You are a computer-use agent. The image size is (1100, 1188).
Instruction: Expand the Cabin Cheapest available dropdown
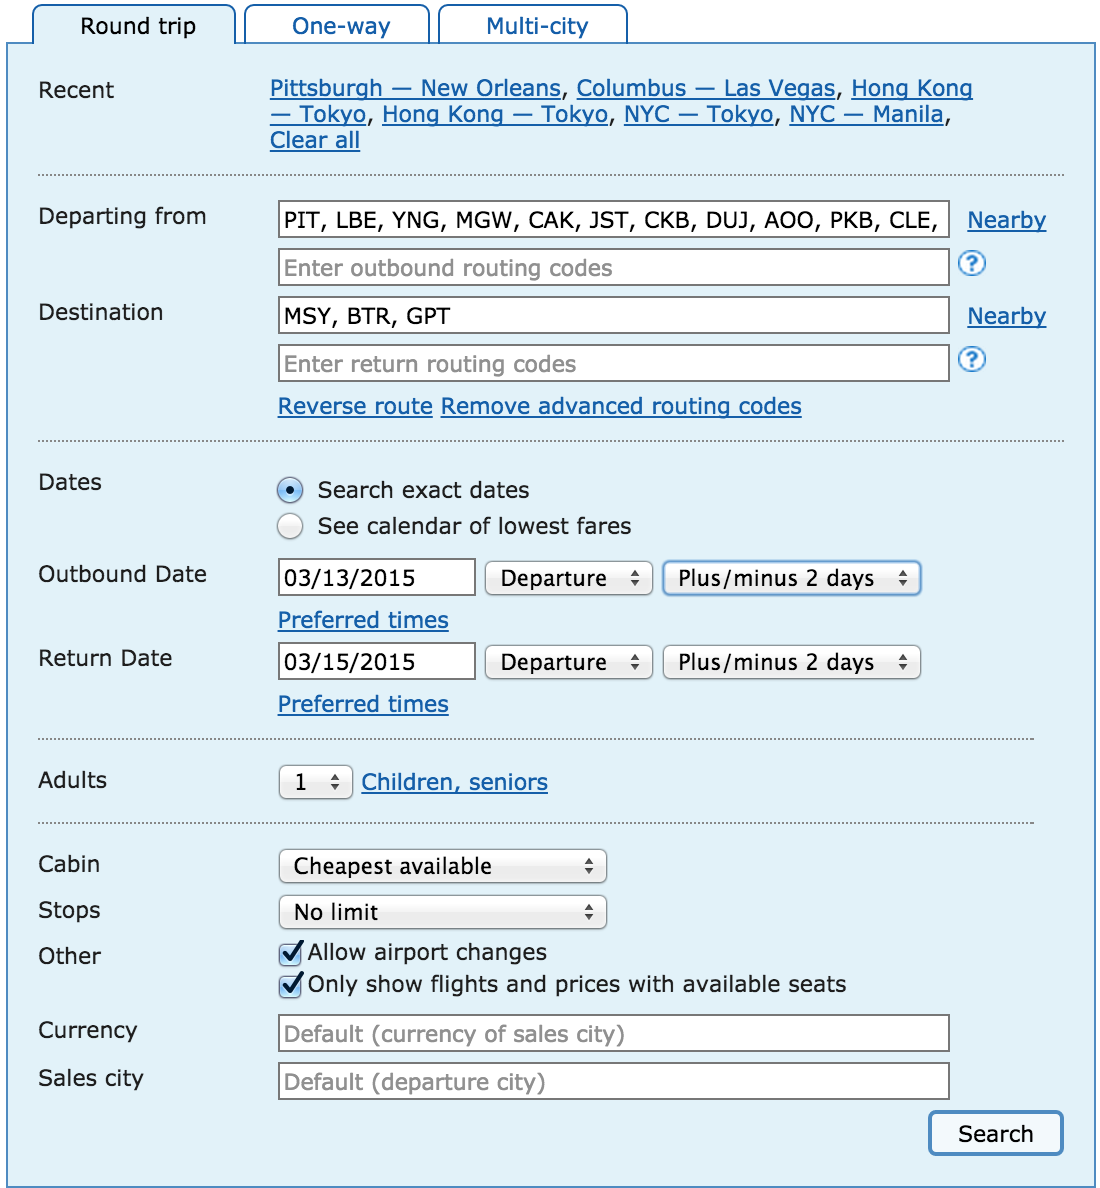[x=442, y=866]
